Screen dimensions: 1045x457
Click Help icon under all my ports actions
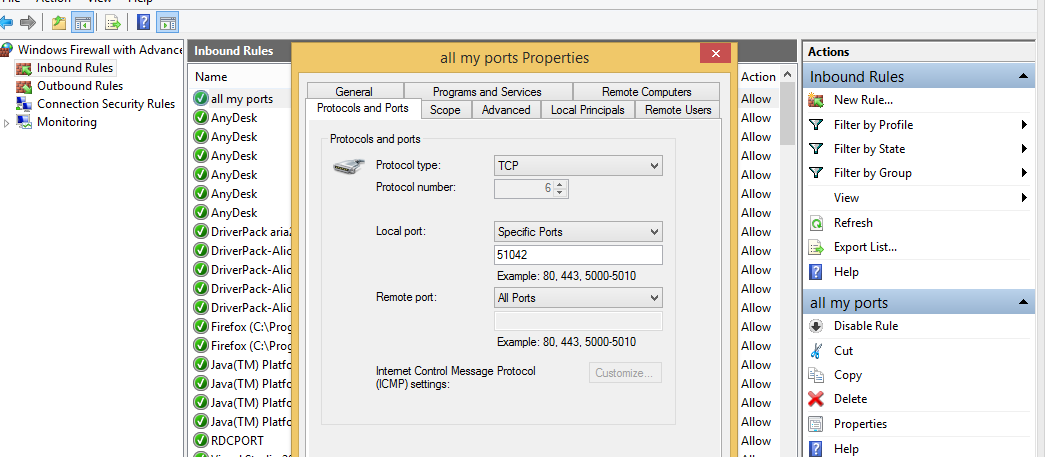(x=816, y=448)
